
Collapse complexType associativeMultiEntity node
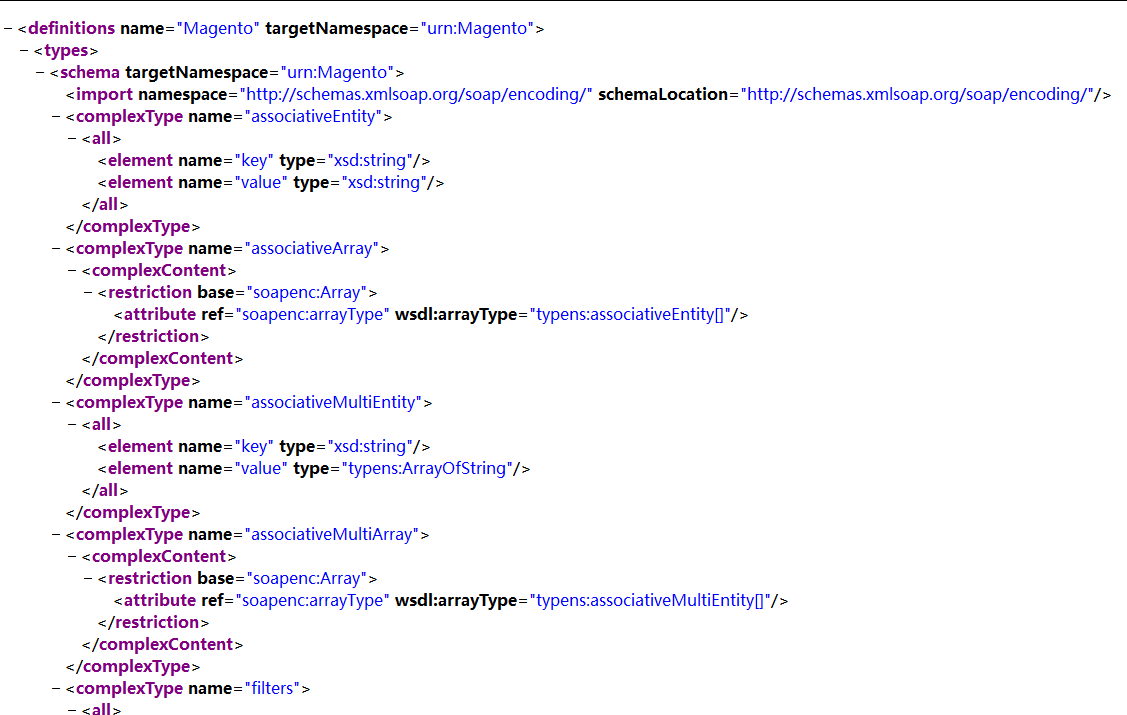pos(56,403)
